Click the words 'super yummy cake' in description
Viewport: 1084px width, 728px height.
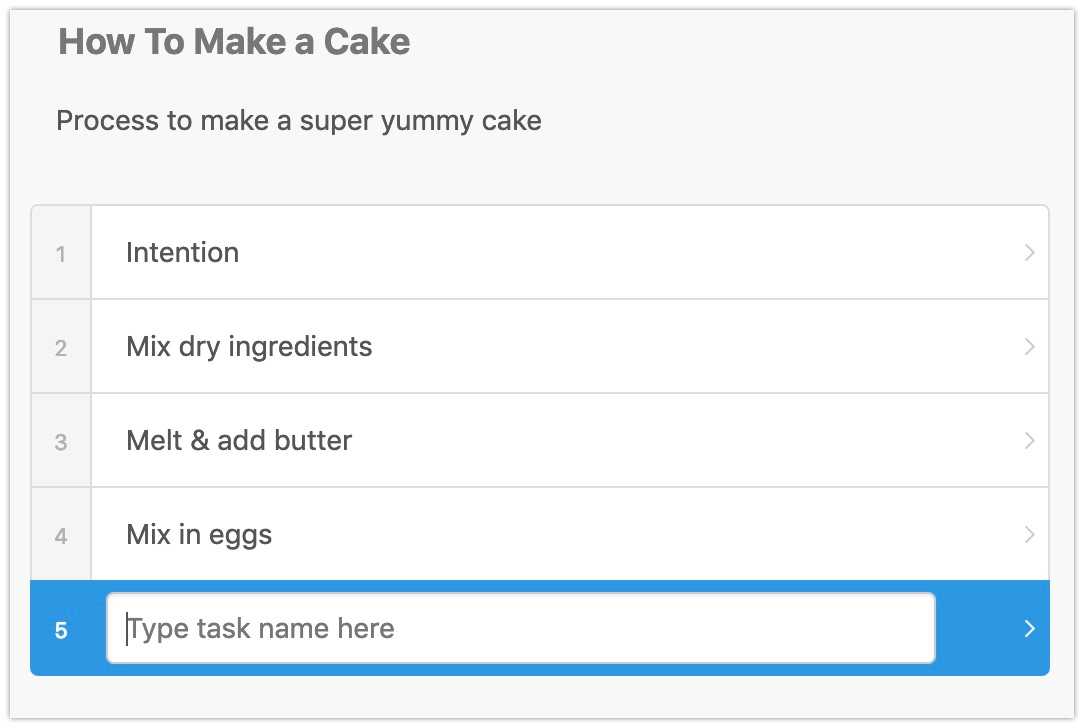pos(421,121)
